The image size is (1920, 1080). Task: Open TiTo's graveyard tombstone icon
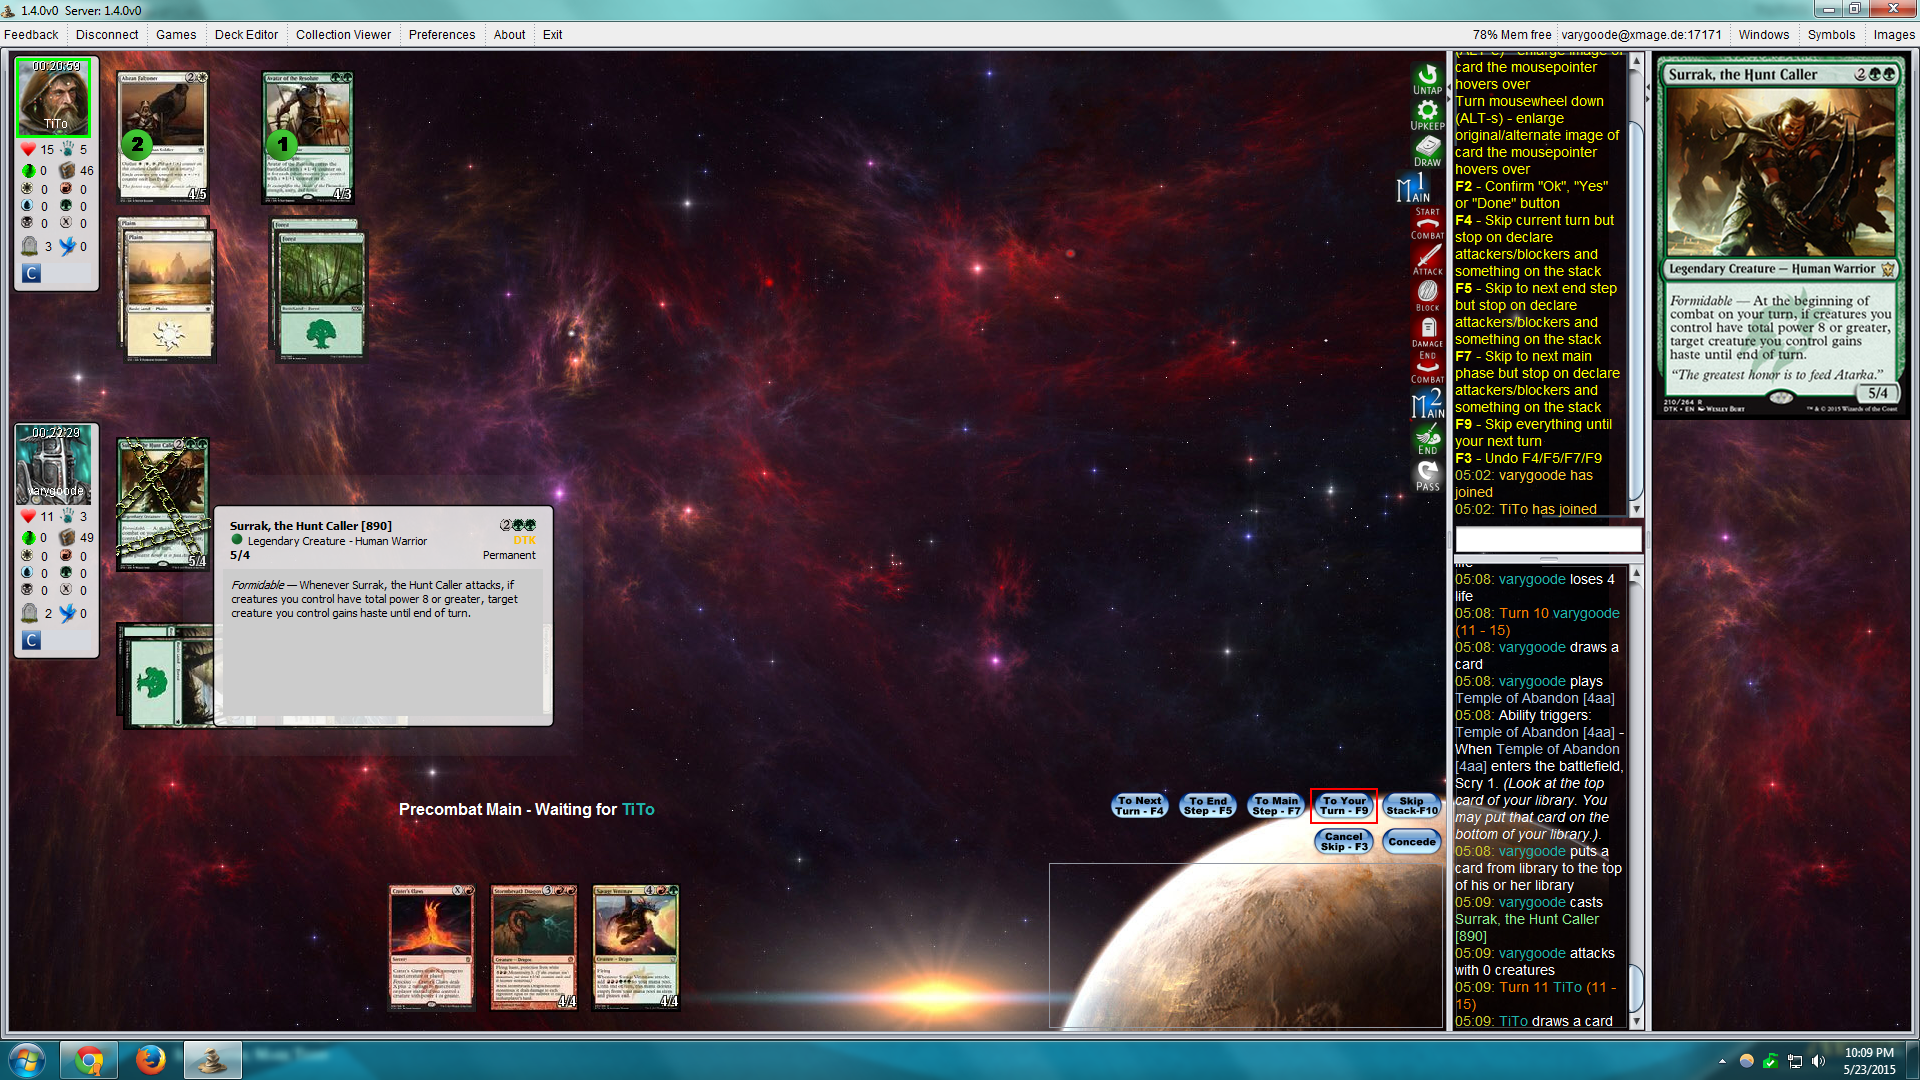click(30, 246)
